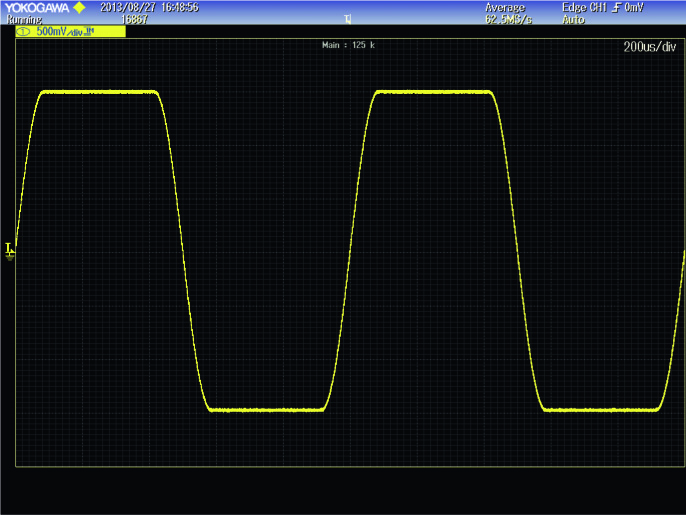Select the CH1 500mV/div channel label
Image resolution: width=686 pixels, height=515 pixels.
click(70, 32)
